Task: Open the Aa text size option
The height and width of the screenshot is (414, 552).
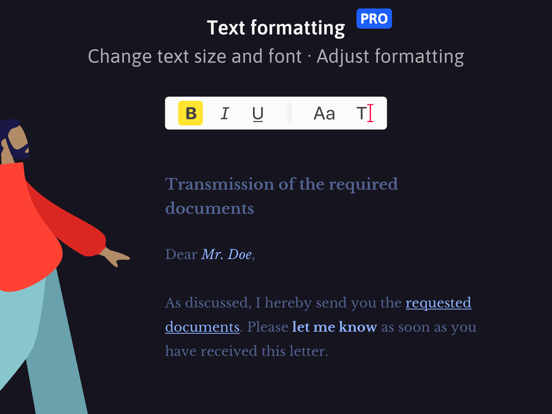Action: [324, 113]
